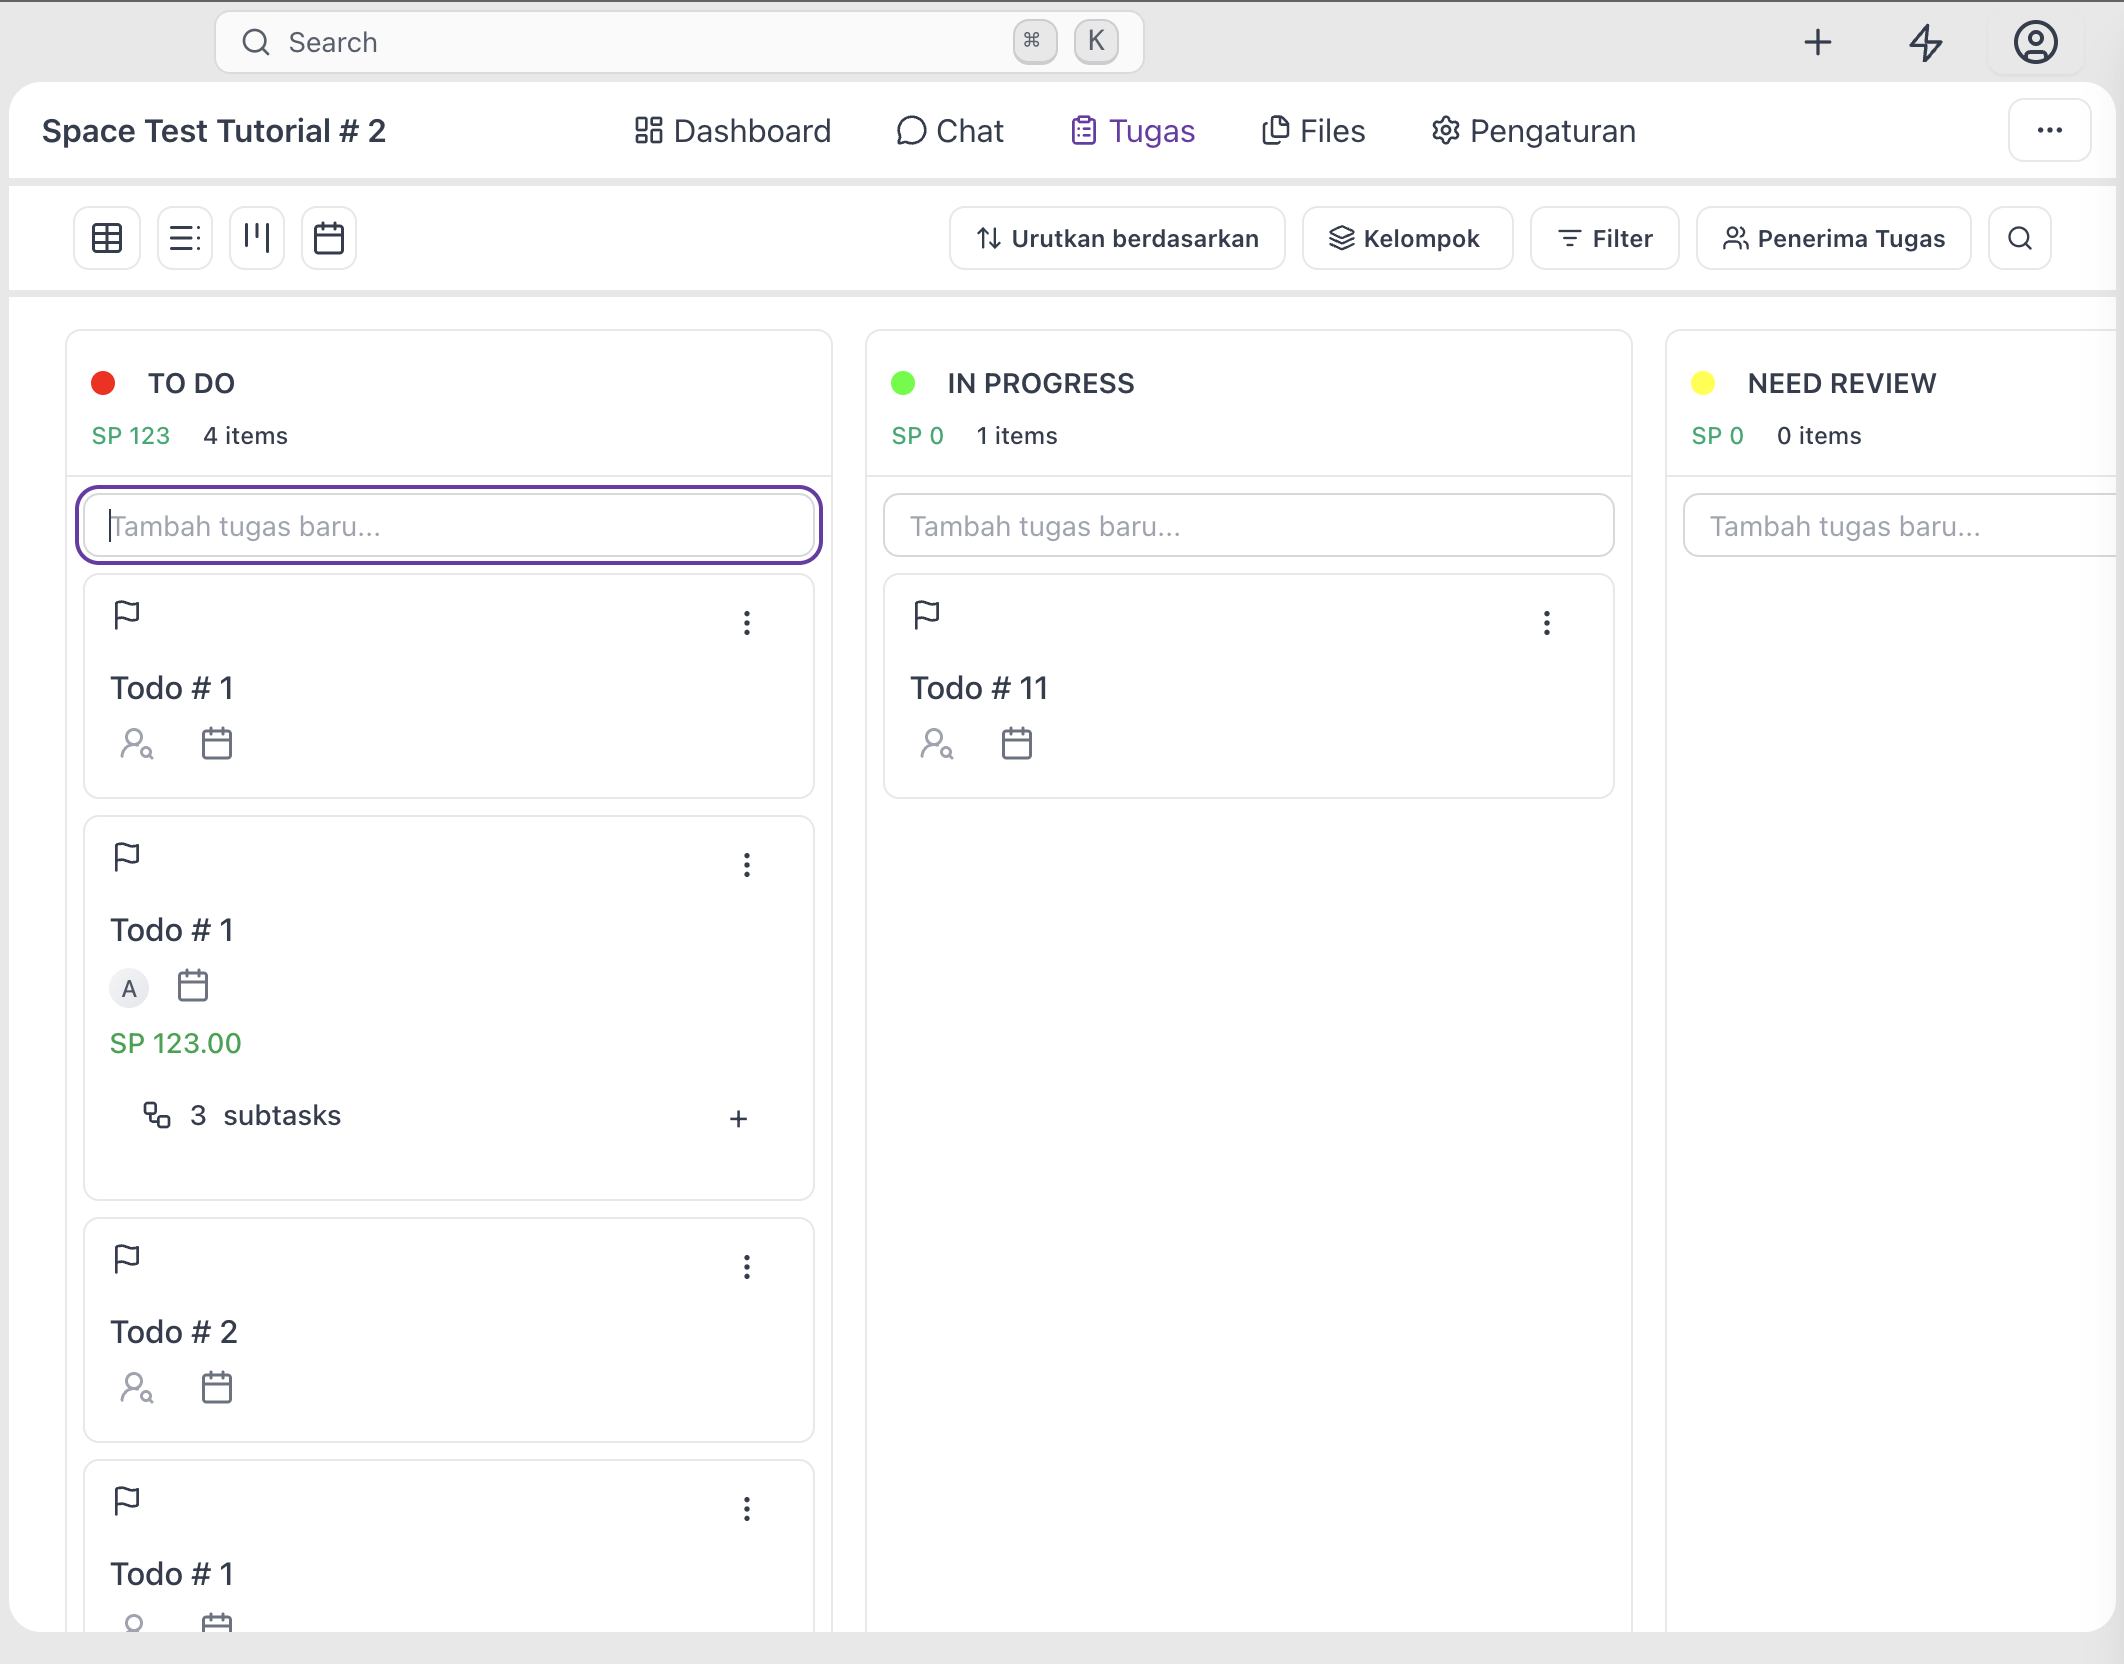Image resolution: width=2124 pixels, height=1664 pixels.
Task: Click Tambah tugas baru in TO DO
Action: tap(449, 526)
